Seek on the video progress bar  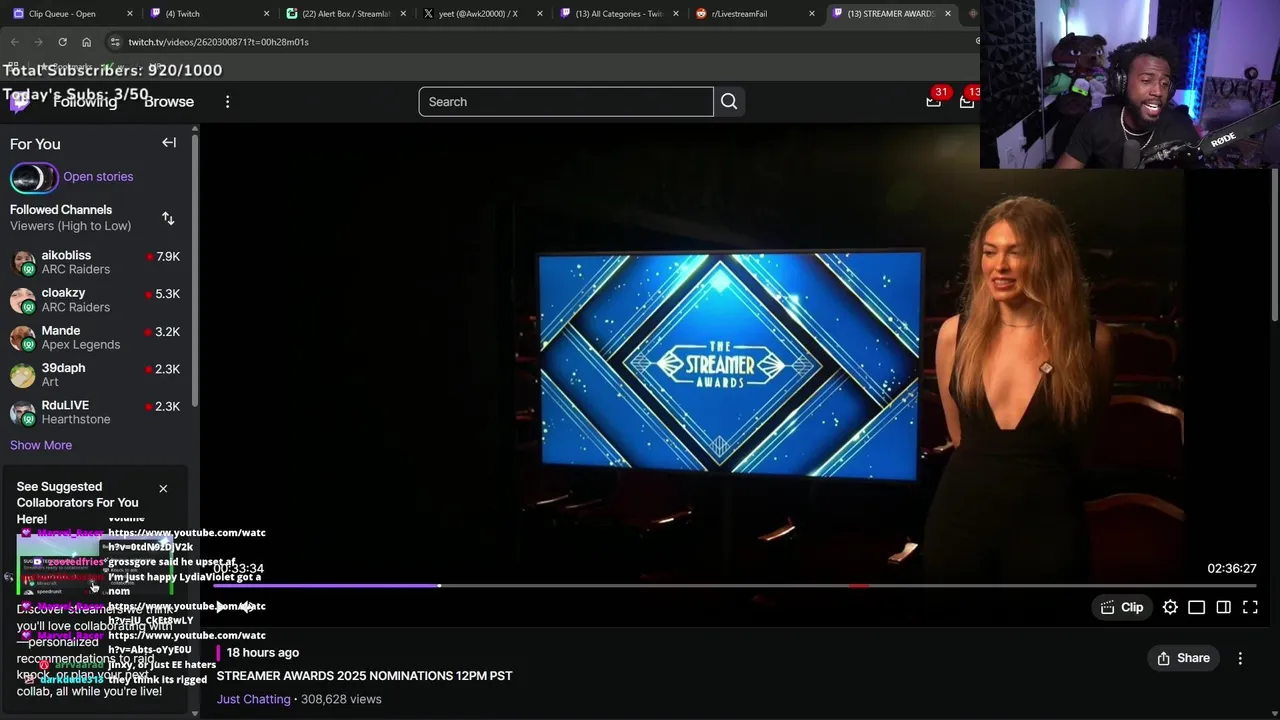(x=735, y=586)
